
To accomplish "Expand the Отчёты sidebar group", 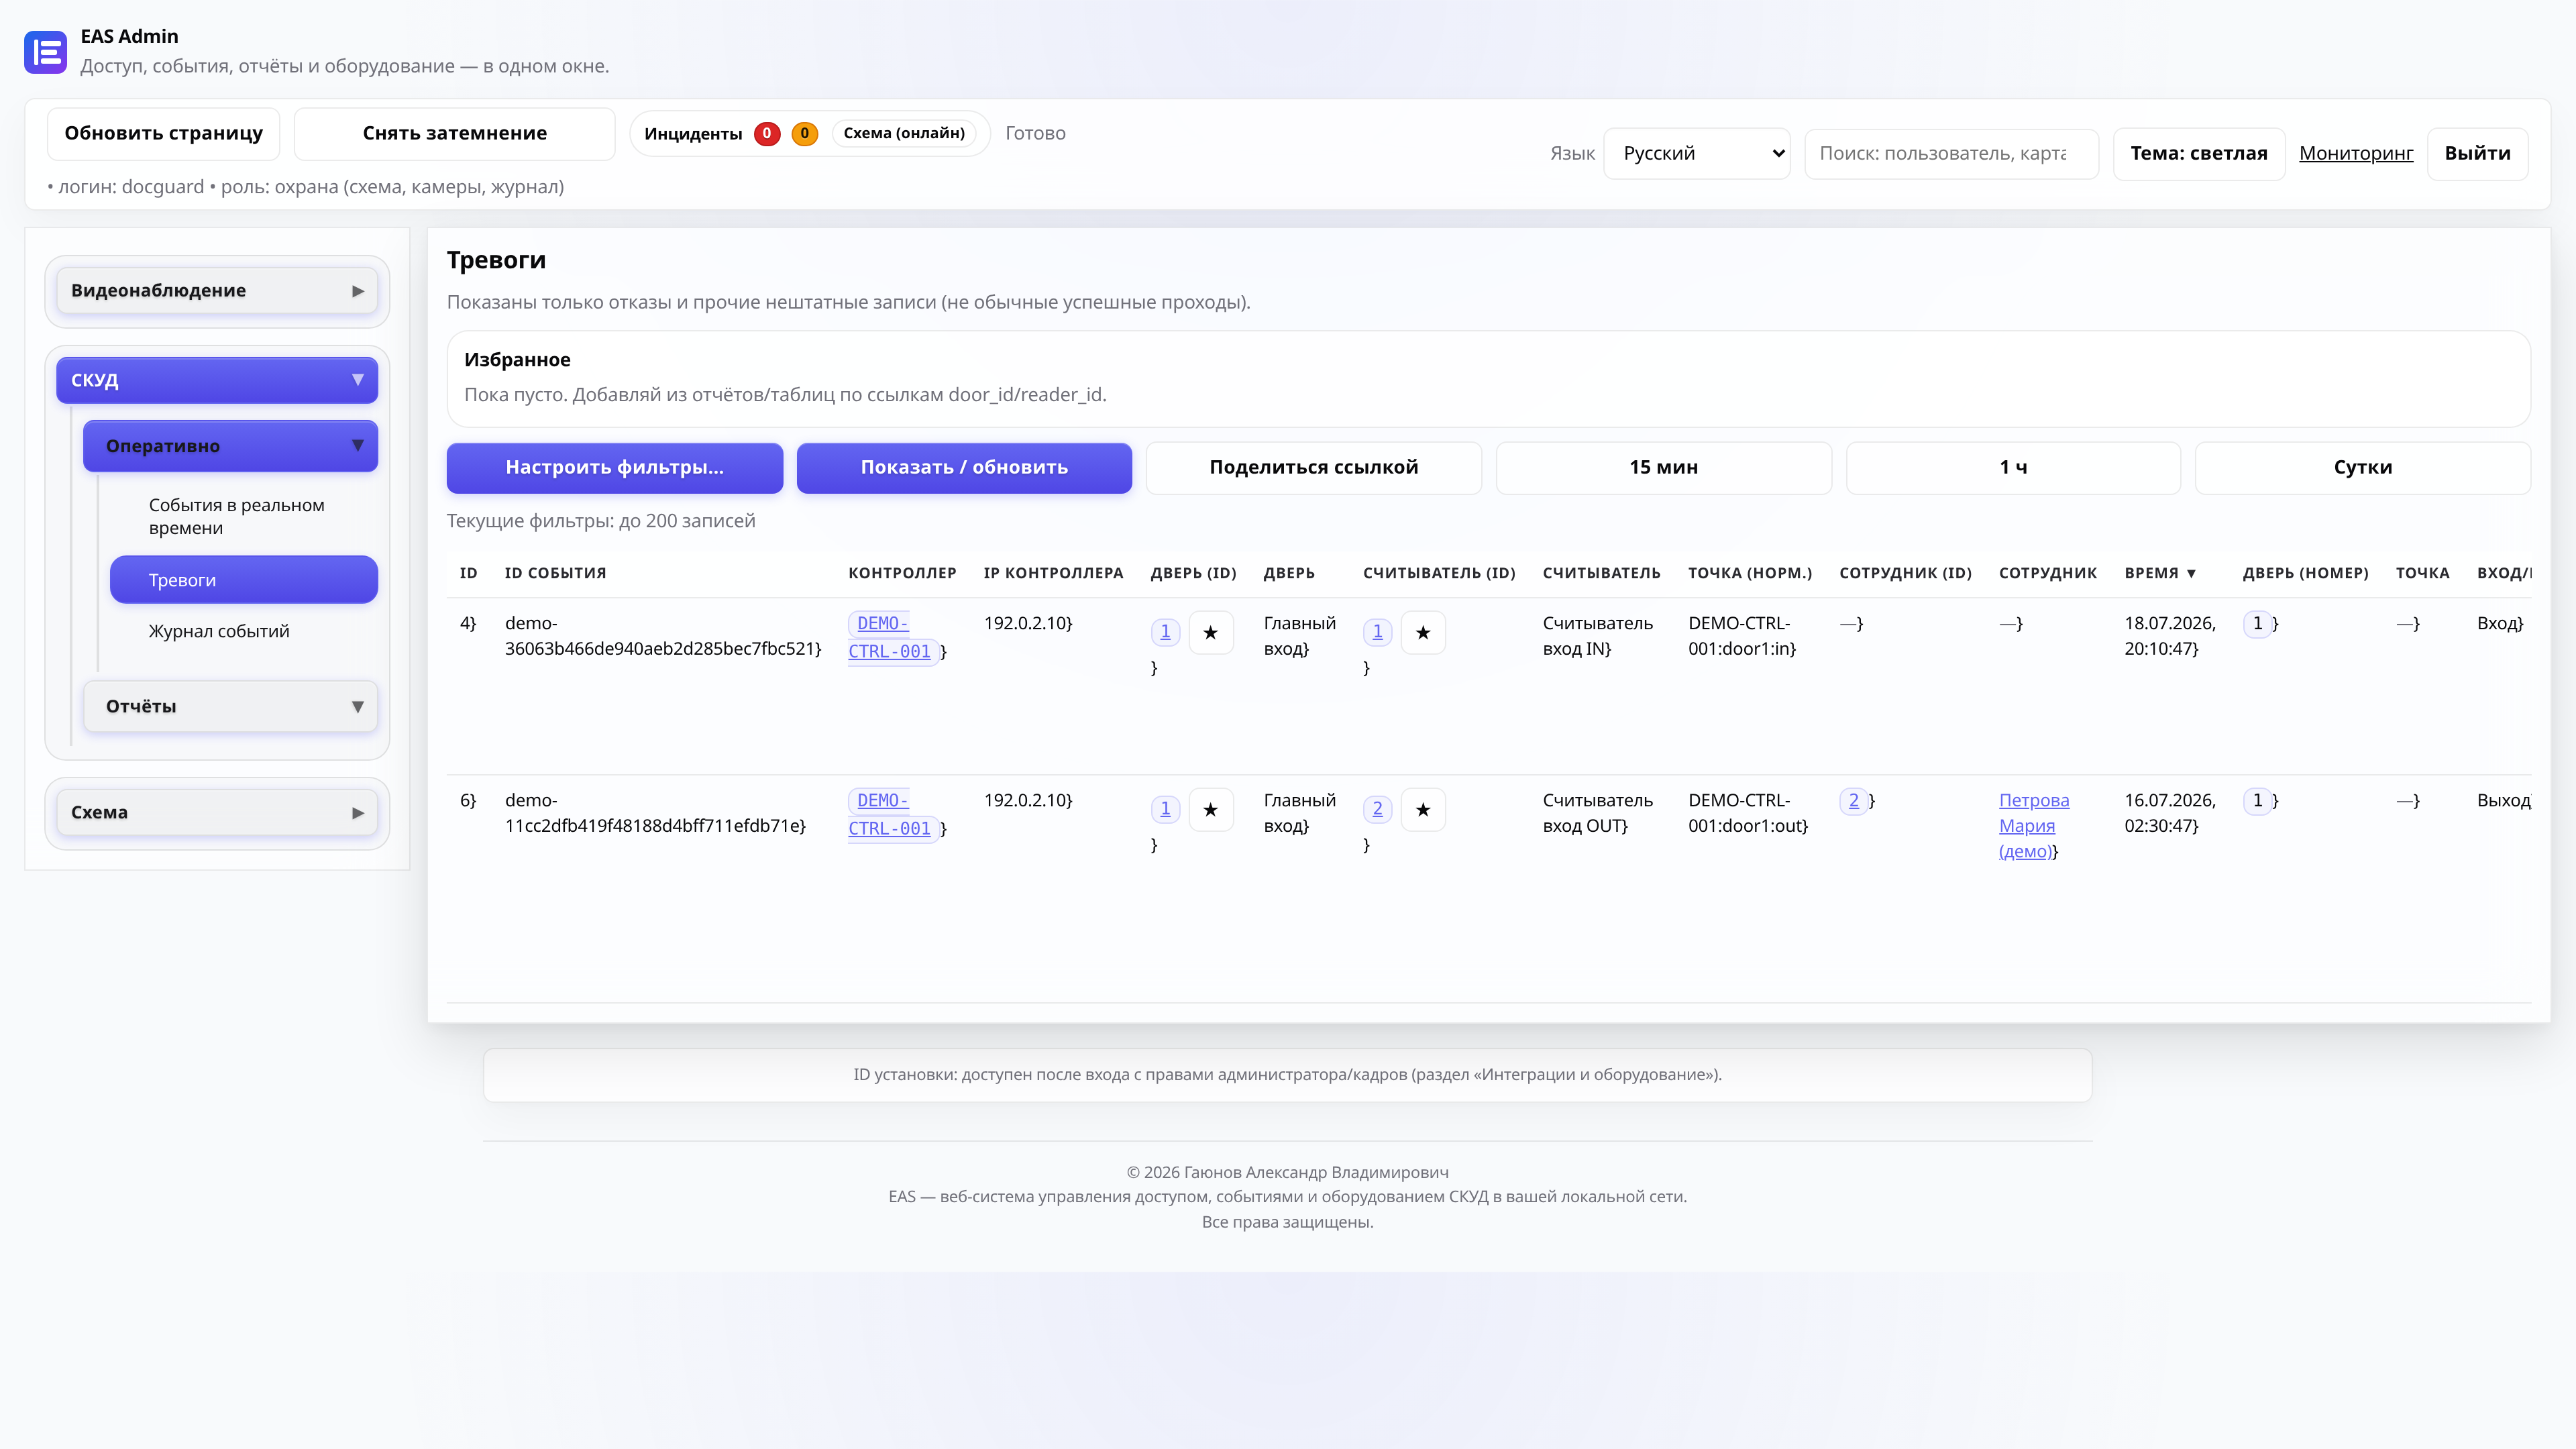I will tap(230, 706).
